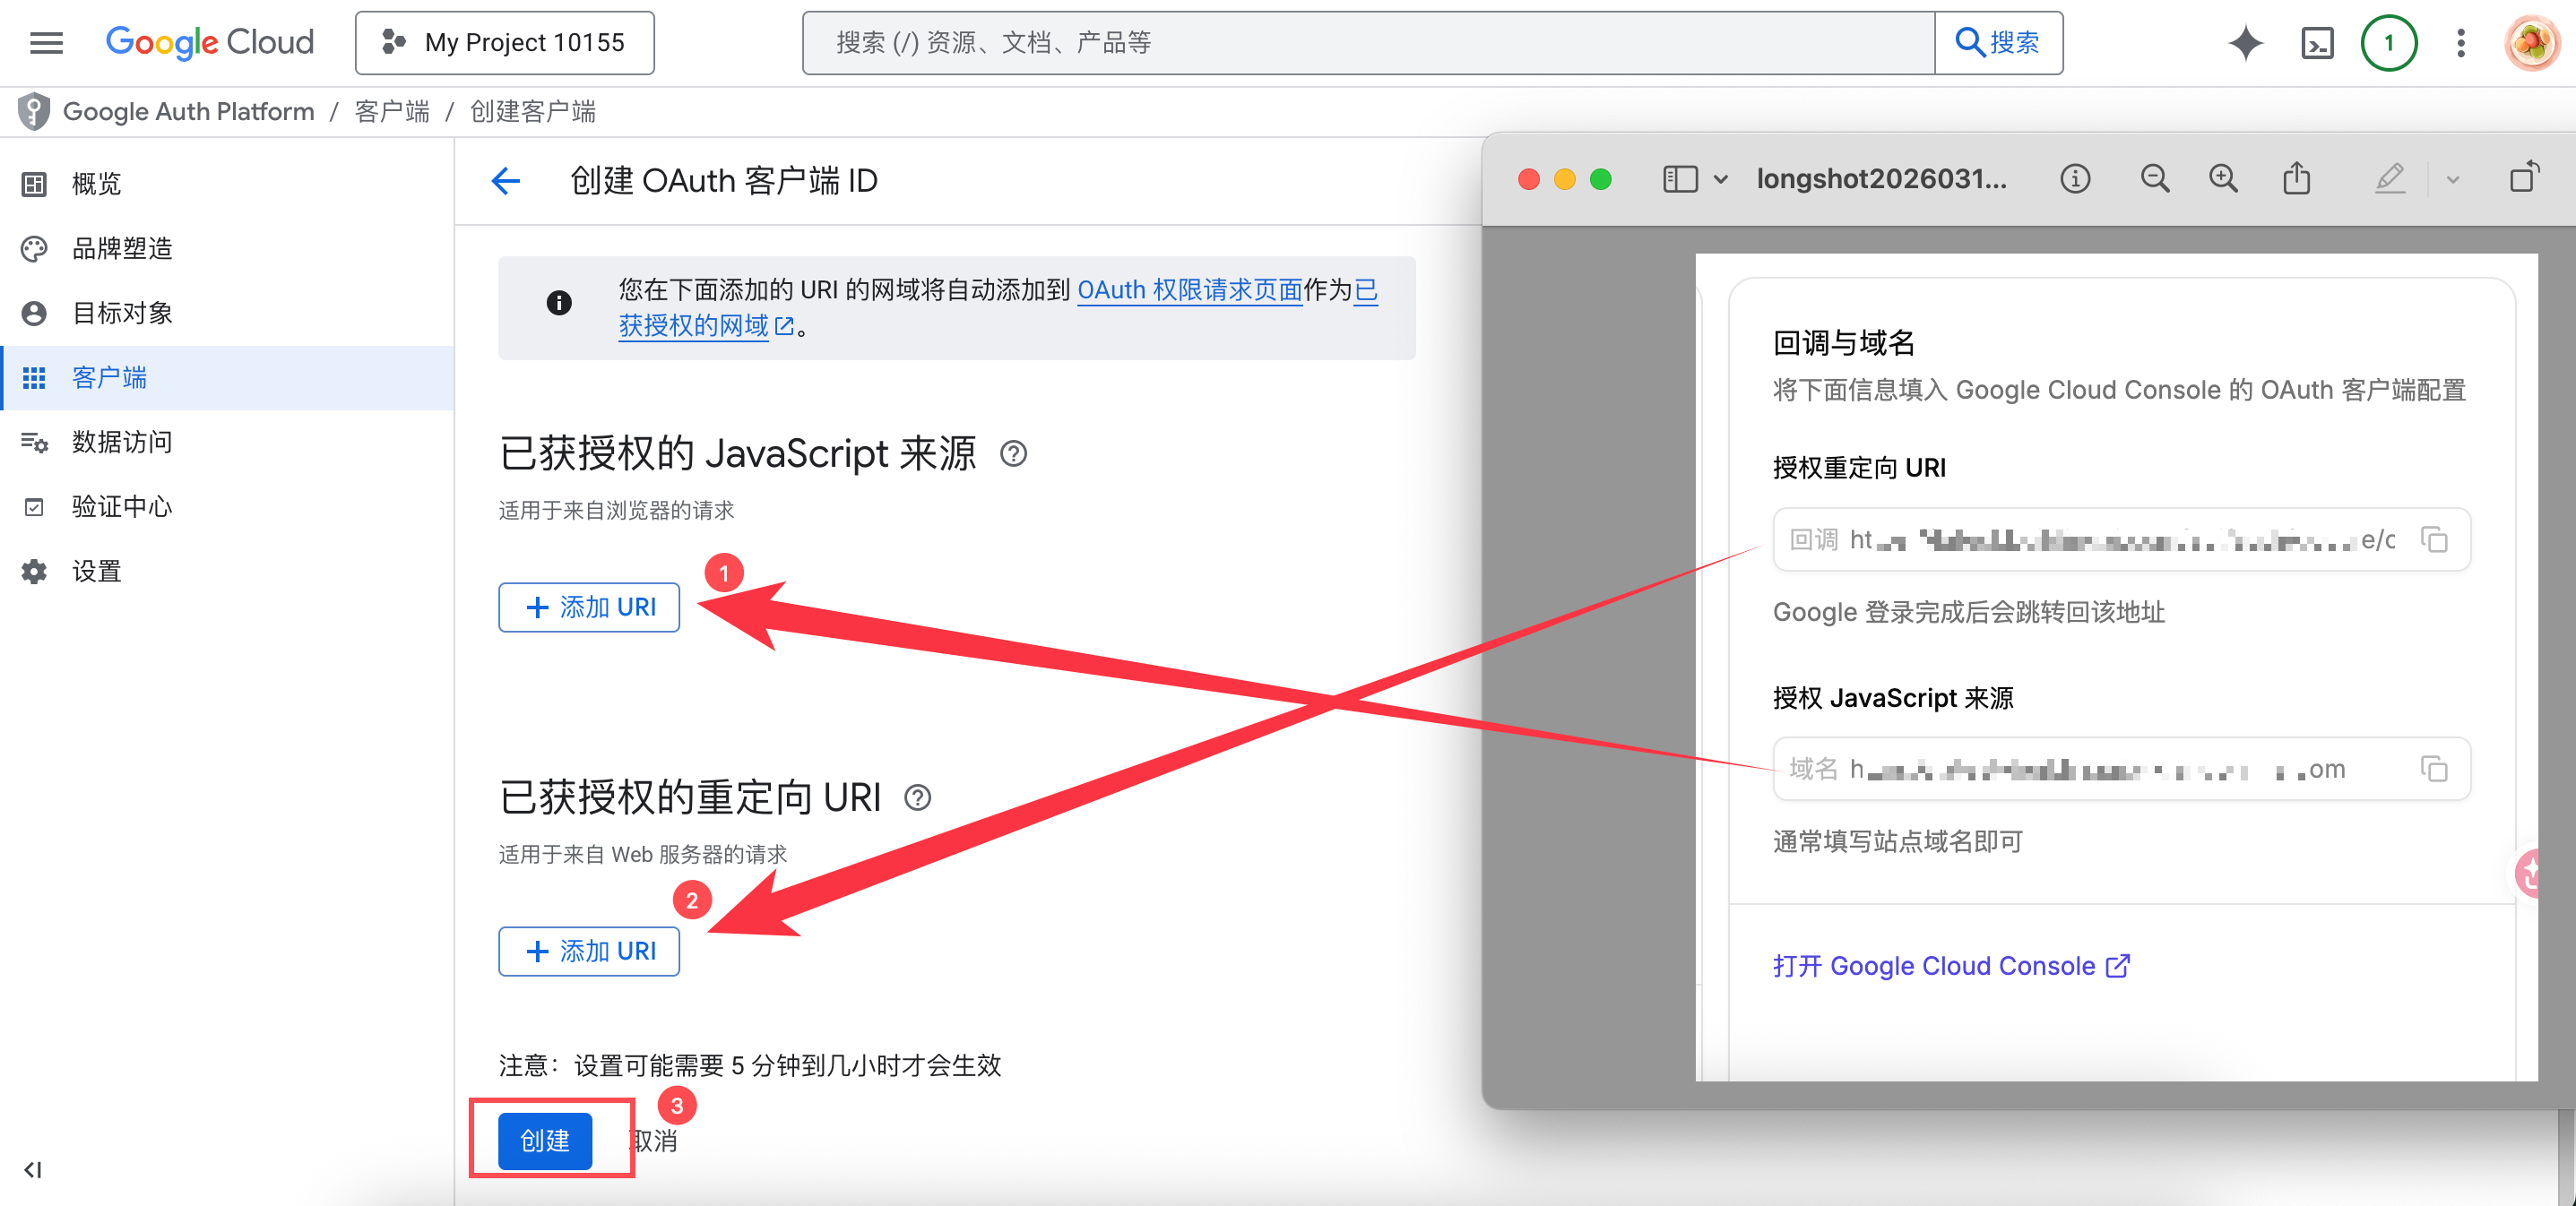
Task: Go to 客户端 breadcrumb link
Action: tap(392, 111)
